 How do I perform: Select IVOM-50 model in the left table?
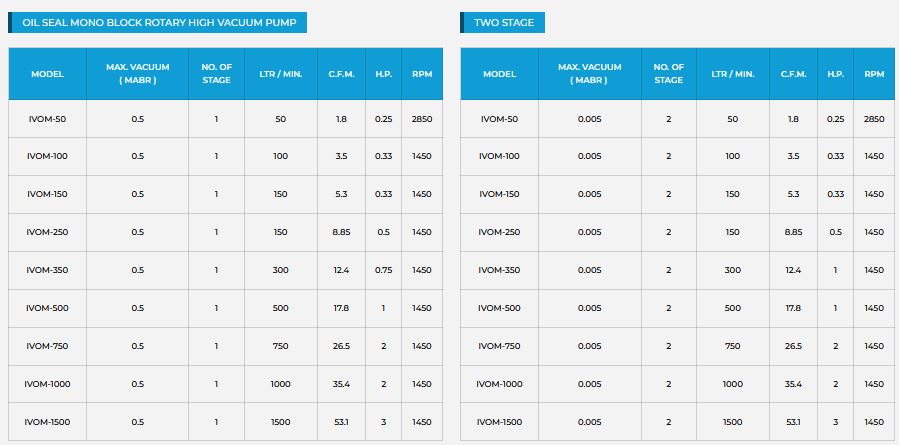(x=47, y=119)
